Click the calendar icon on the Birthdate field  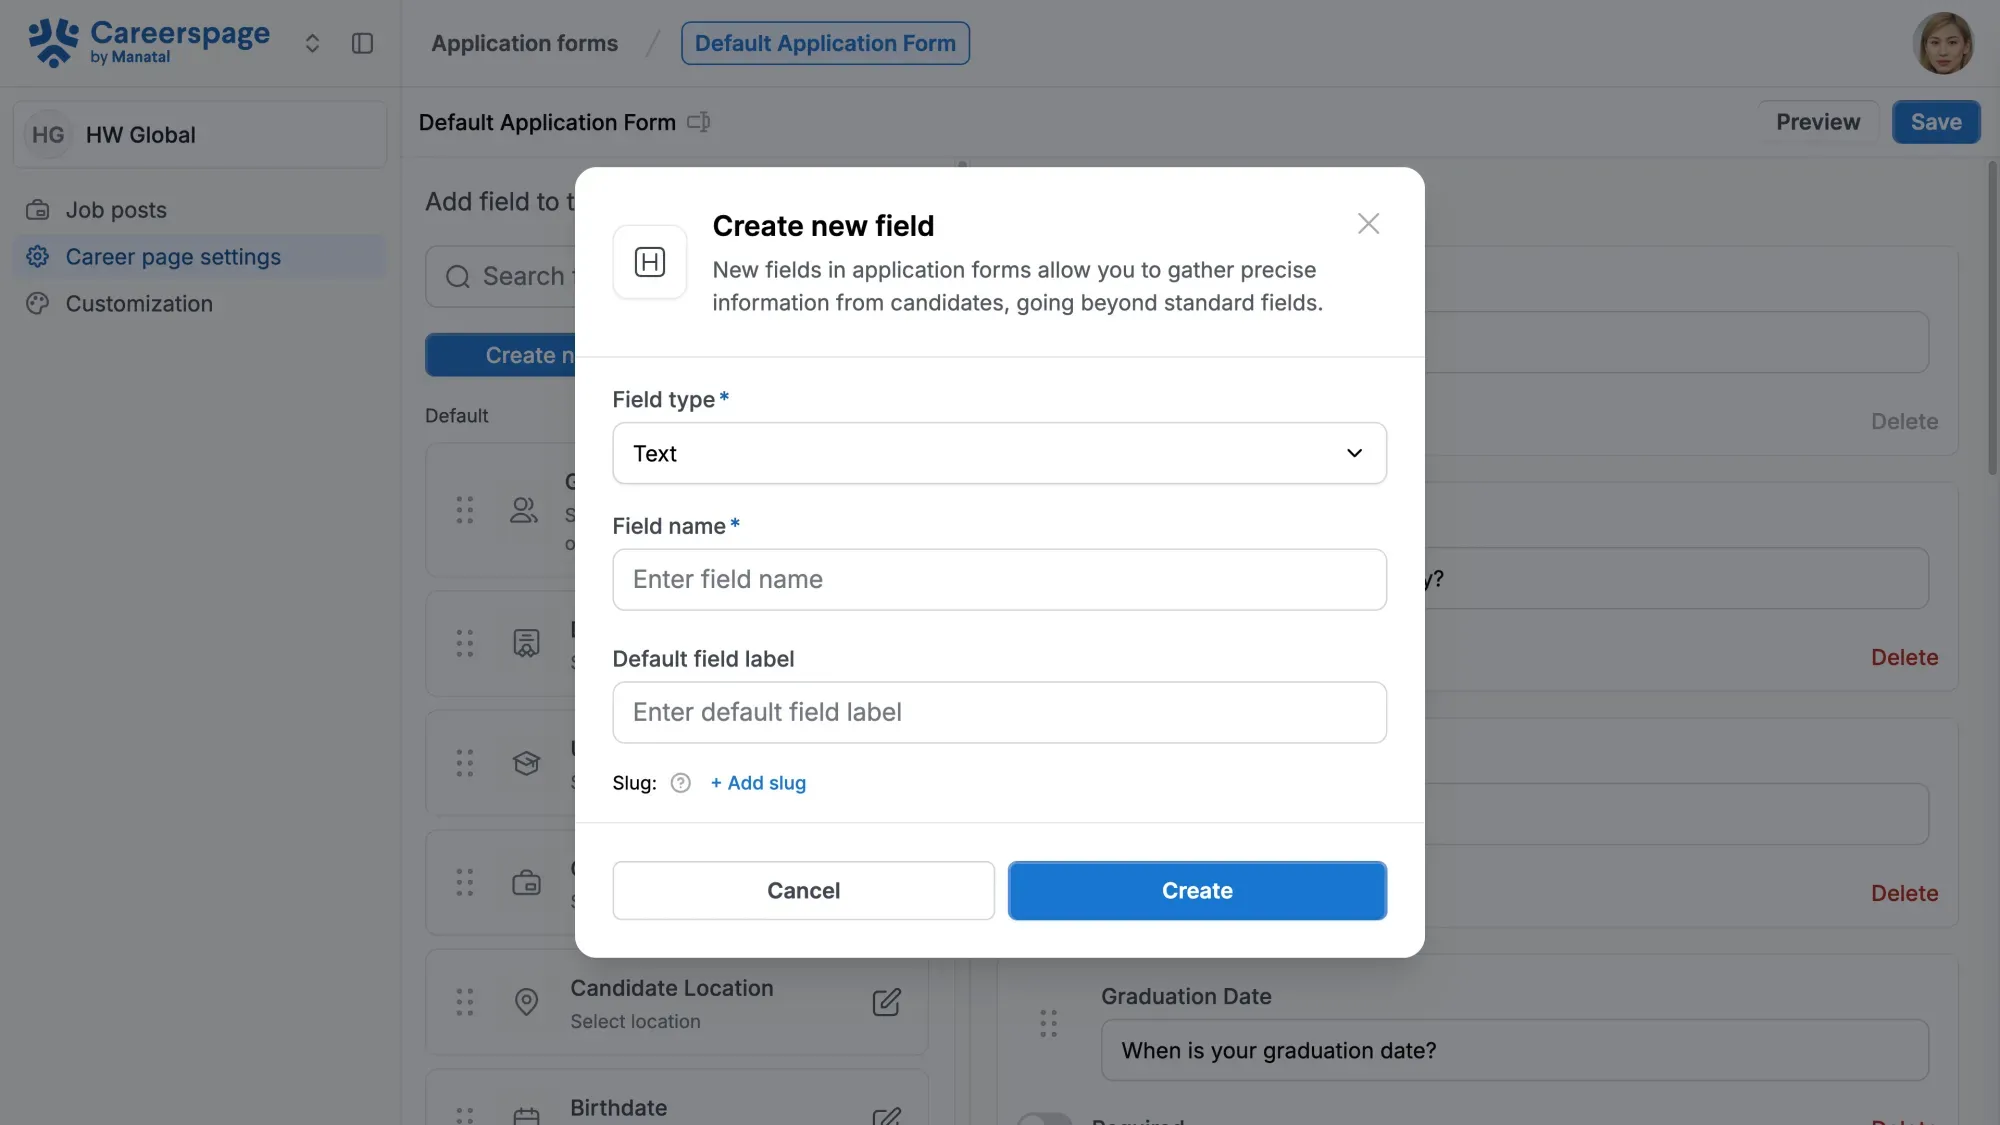point(526,1115)
